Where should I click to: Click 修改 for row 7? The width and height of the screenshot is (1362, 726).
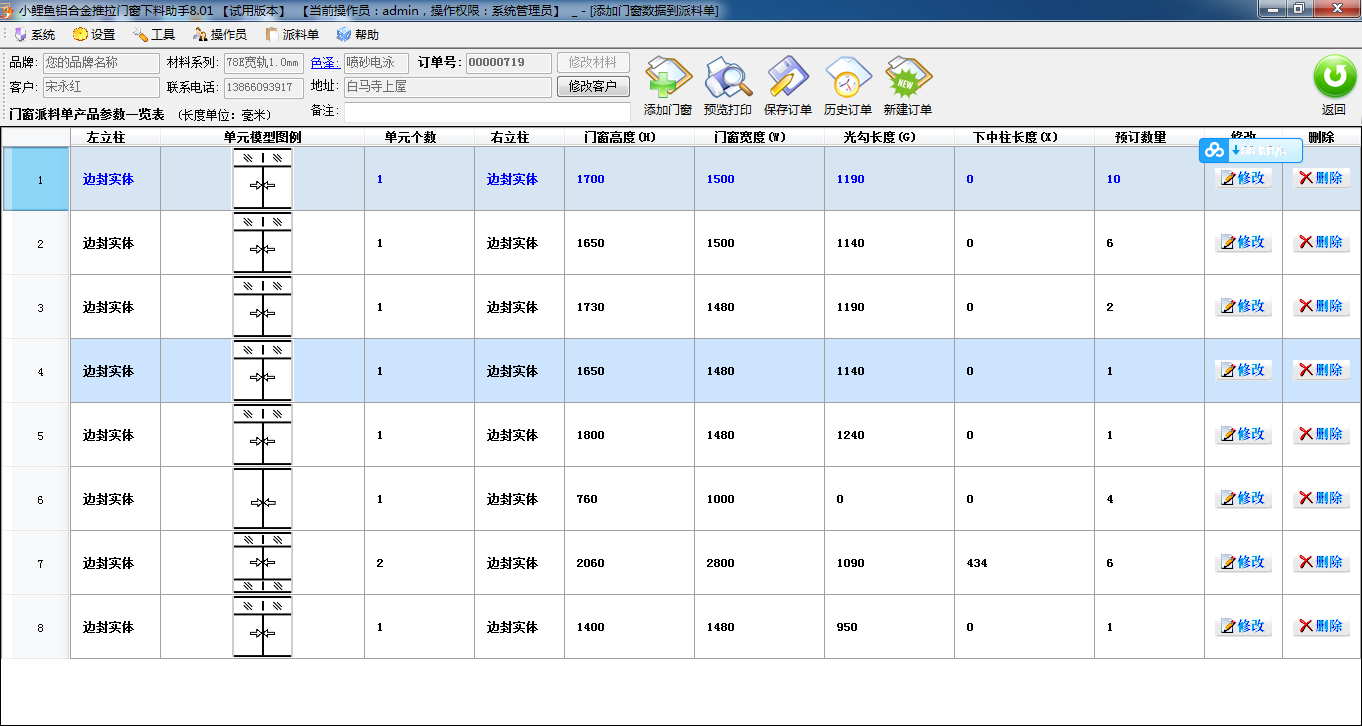click(1243, 562)
